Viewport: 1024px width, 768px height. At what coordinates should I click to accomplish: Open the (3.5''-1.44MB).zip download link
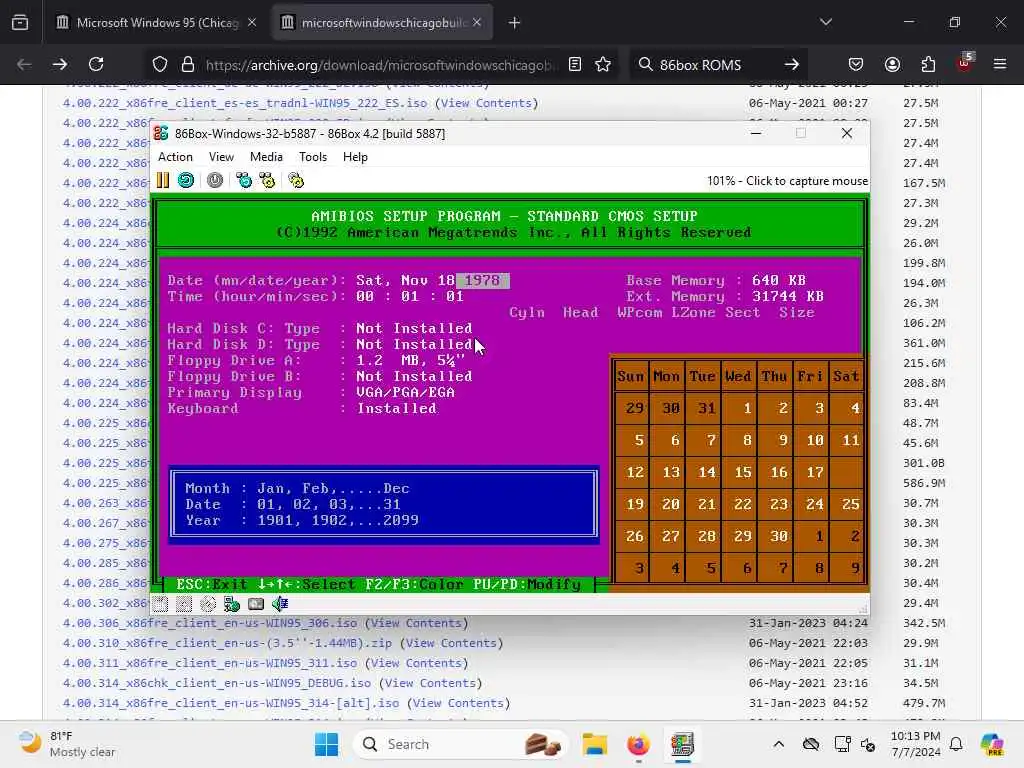tap(227, 643)
